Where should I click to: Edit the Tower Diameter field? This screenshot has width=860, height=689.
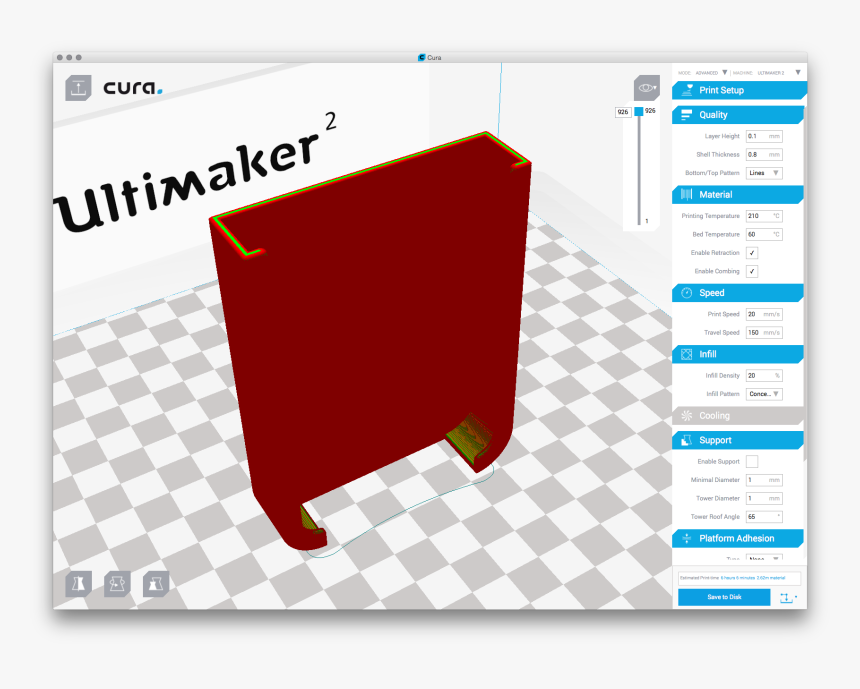pyautogui.click(x=764, y=498)
